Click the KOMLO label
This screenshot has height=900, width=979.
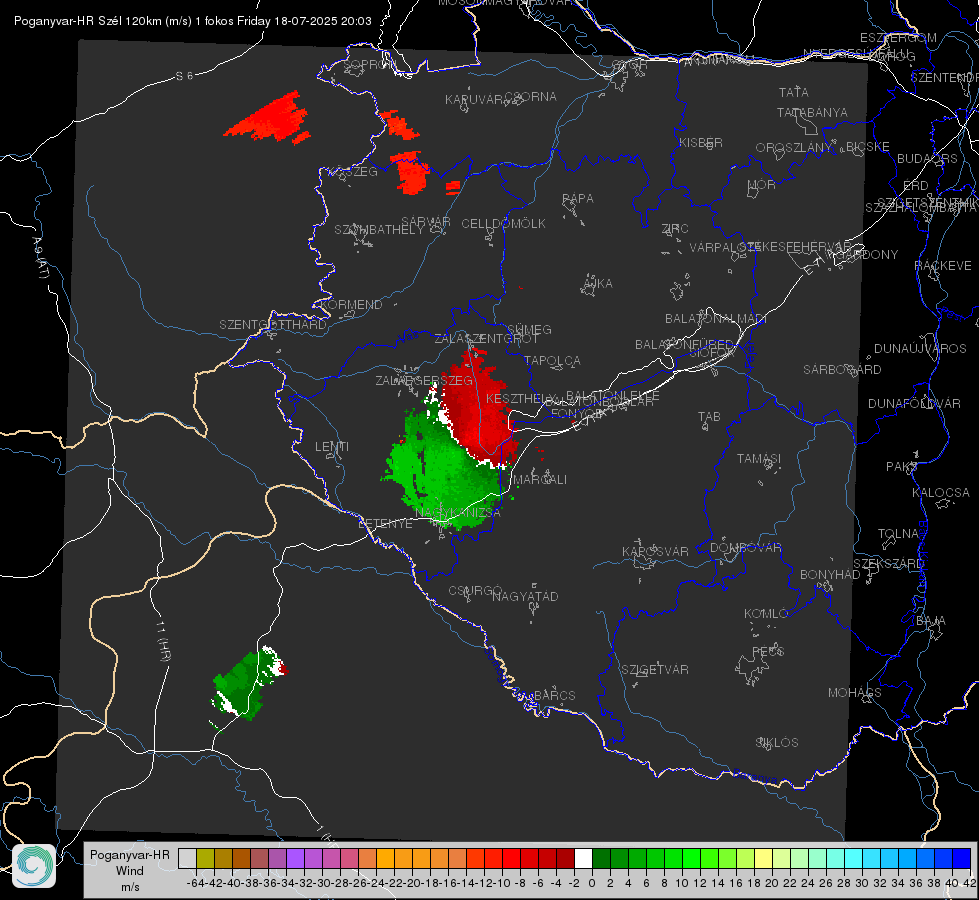[x=766, y=614]
